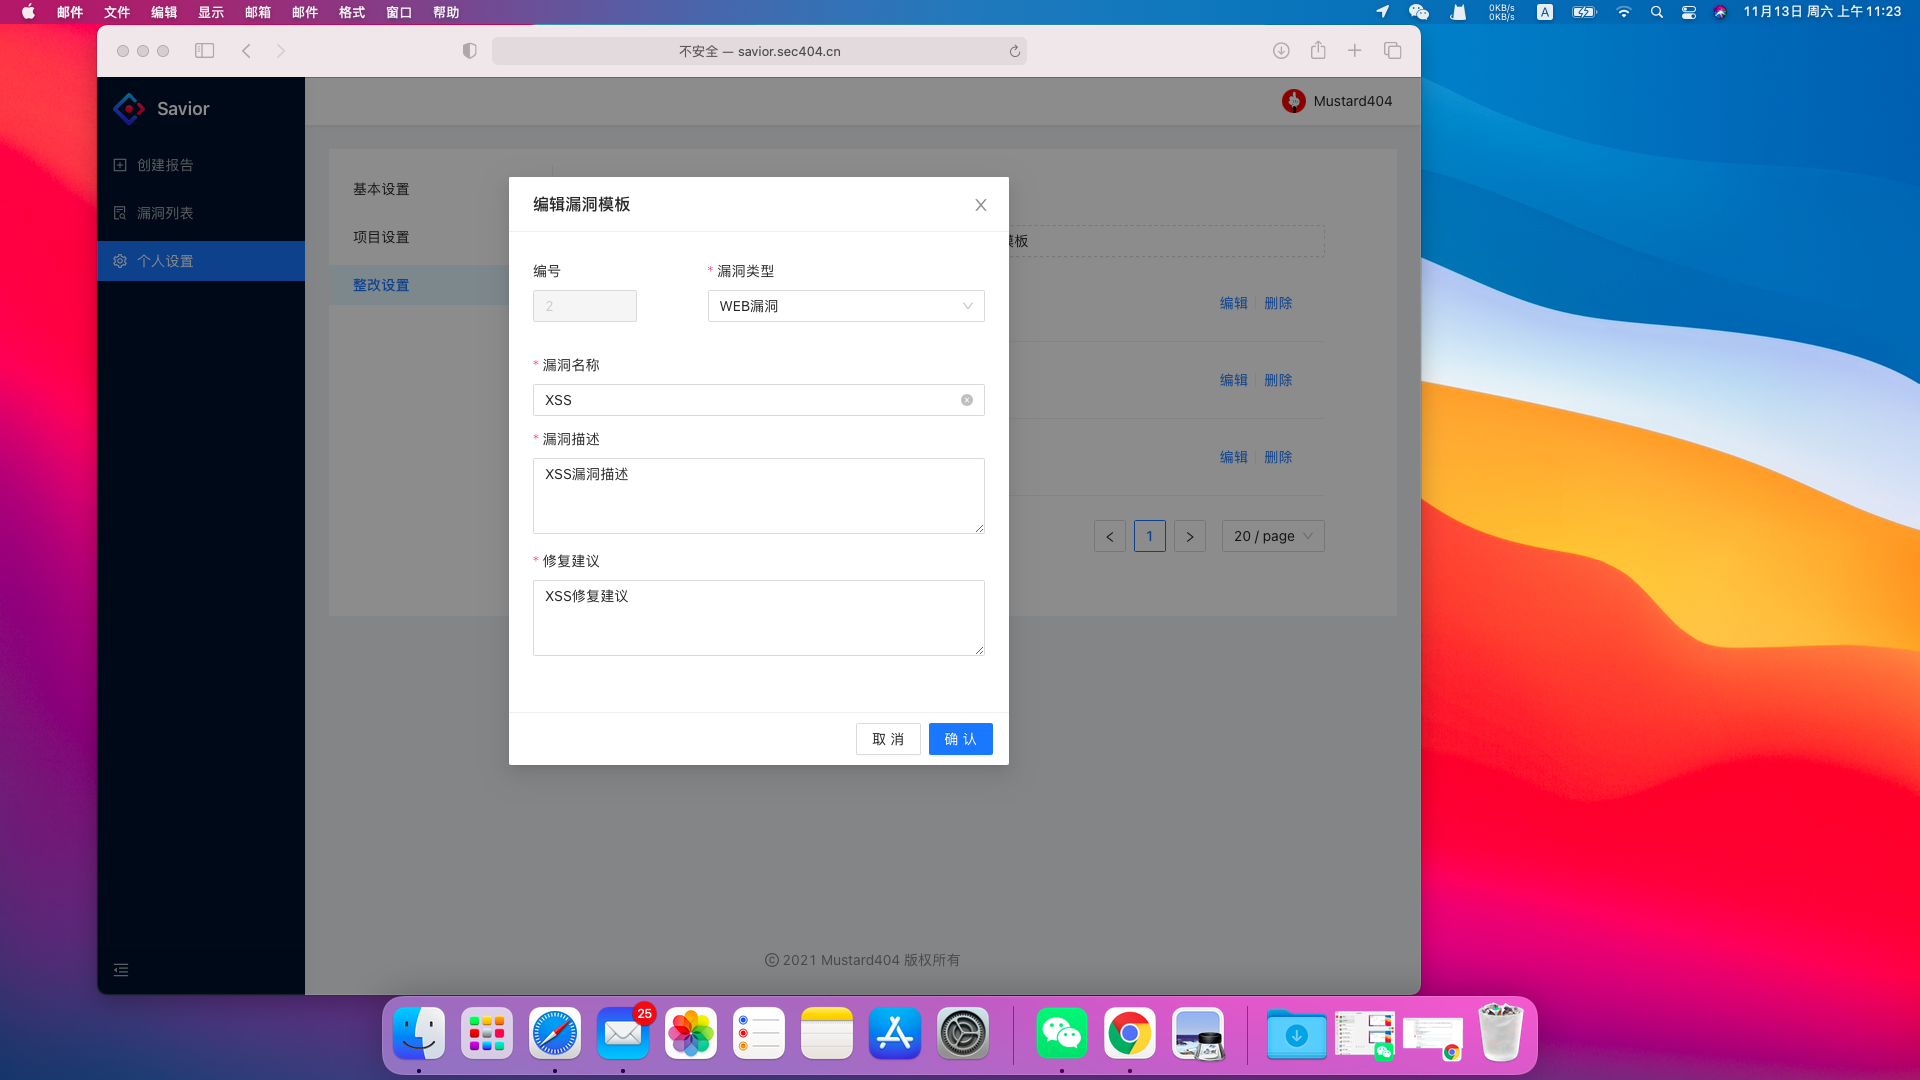
Task: Expand the 漏洞类型 WEB漏洞 dropdown
Action: (846, 306)
